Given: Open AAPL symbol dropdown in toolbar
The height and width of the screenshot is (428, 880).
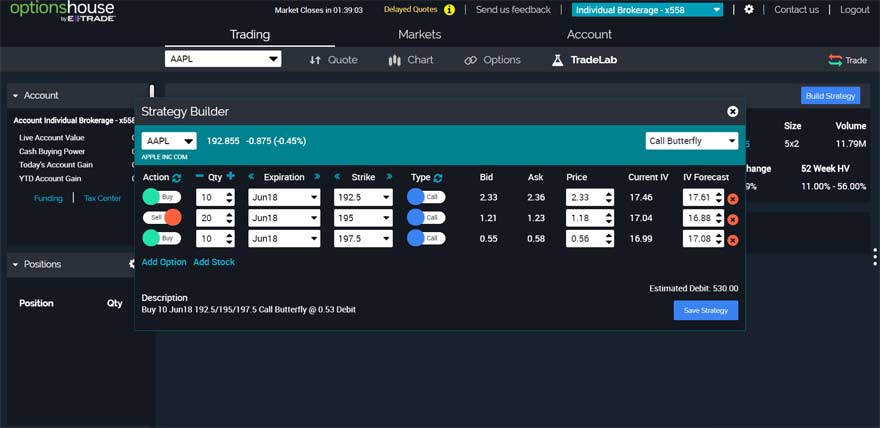Looking at the screenshot, I should 223,59.
